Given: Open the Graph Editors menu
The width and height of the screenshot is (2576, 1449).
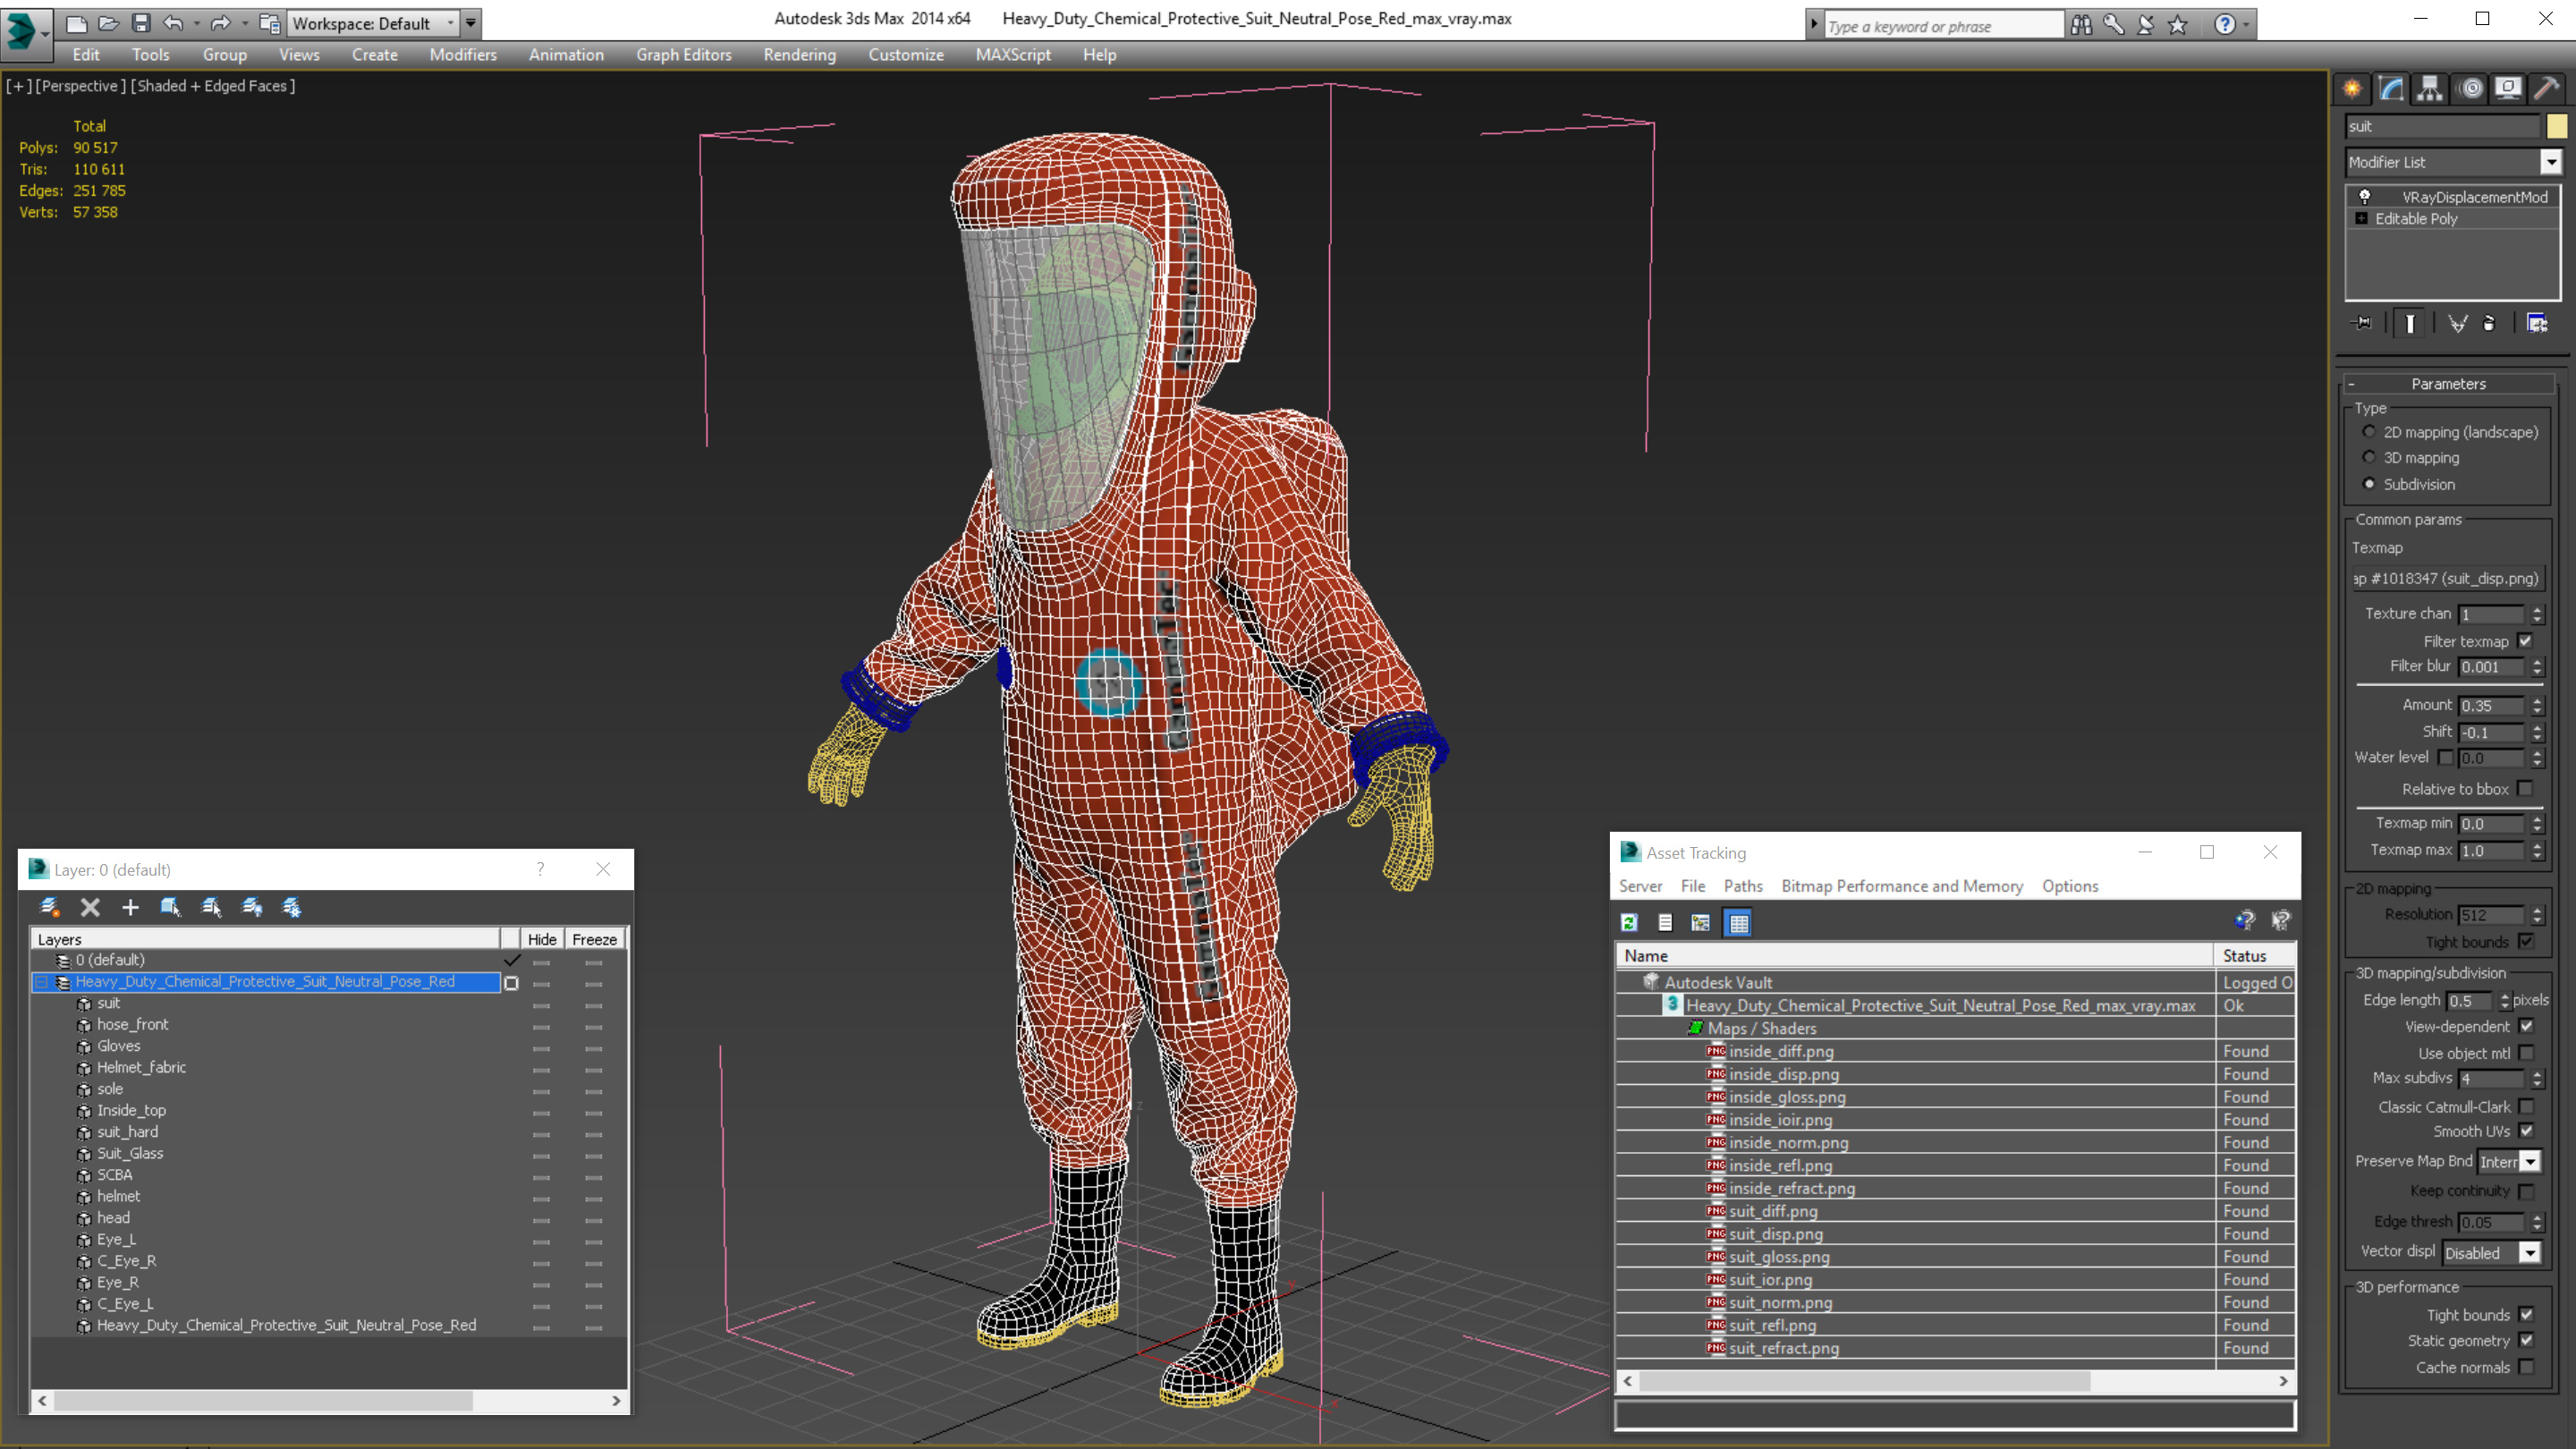Looking at the screenshot, I should (683, 55).
